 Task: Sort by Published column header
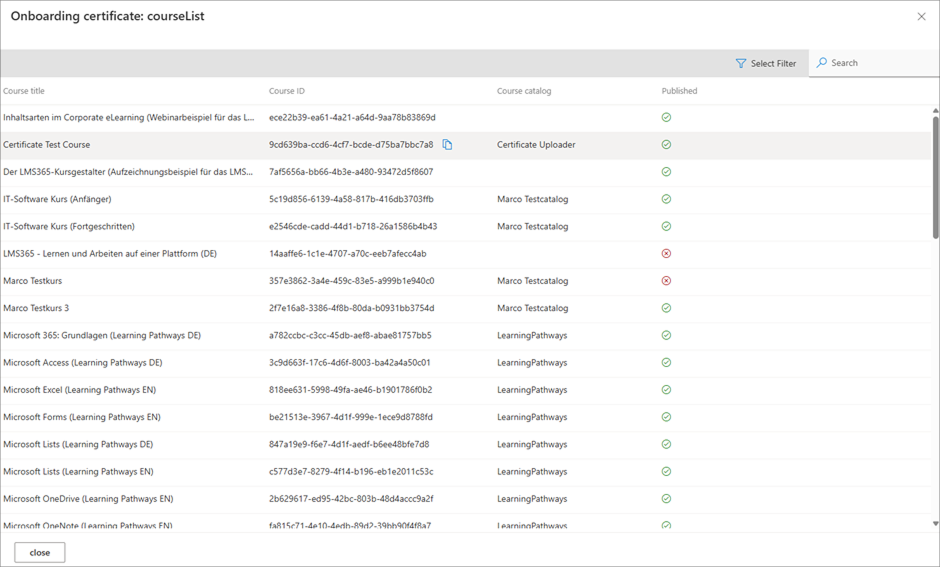point(679,91)
